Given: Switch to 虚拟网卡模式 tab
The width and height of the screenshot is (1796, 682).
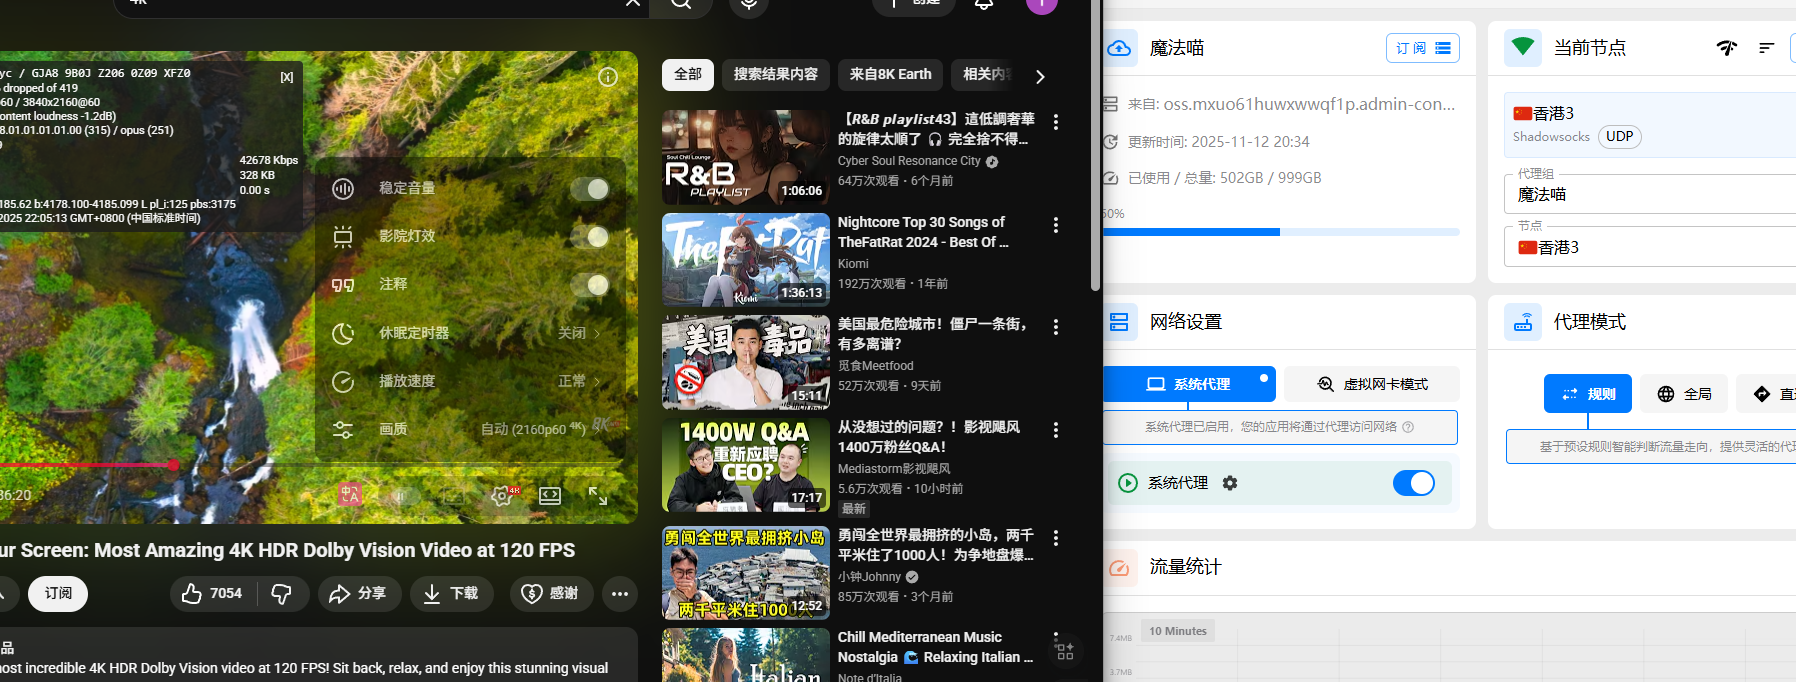Looking at the screenshot, I should (1372, 384).
